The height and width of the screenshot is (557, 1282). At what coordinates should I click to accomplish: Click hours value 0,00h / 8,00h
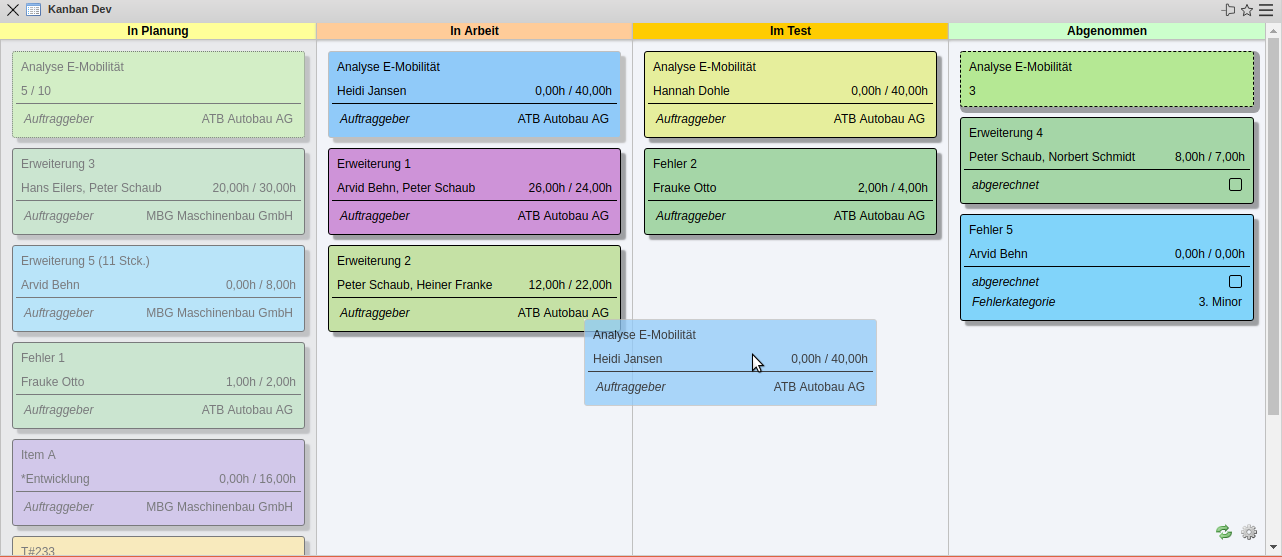pos(261,285)
